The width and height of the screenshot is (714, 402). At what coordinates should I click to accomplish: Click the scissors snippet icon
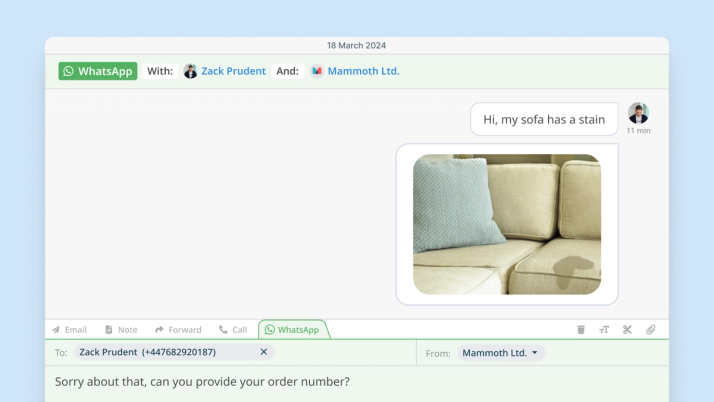(x=627, y=330)
